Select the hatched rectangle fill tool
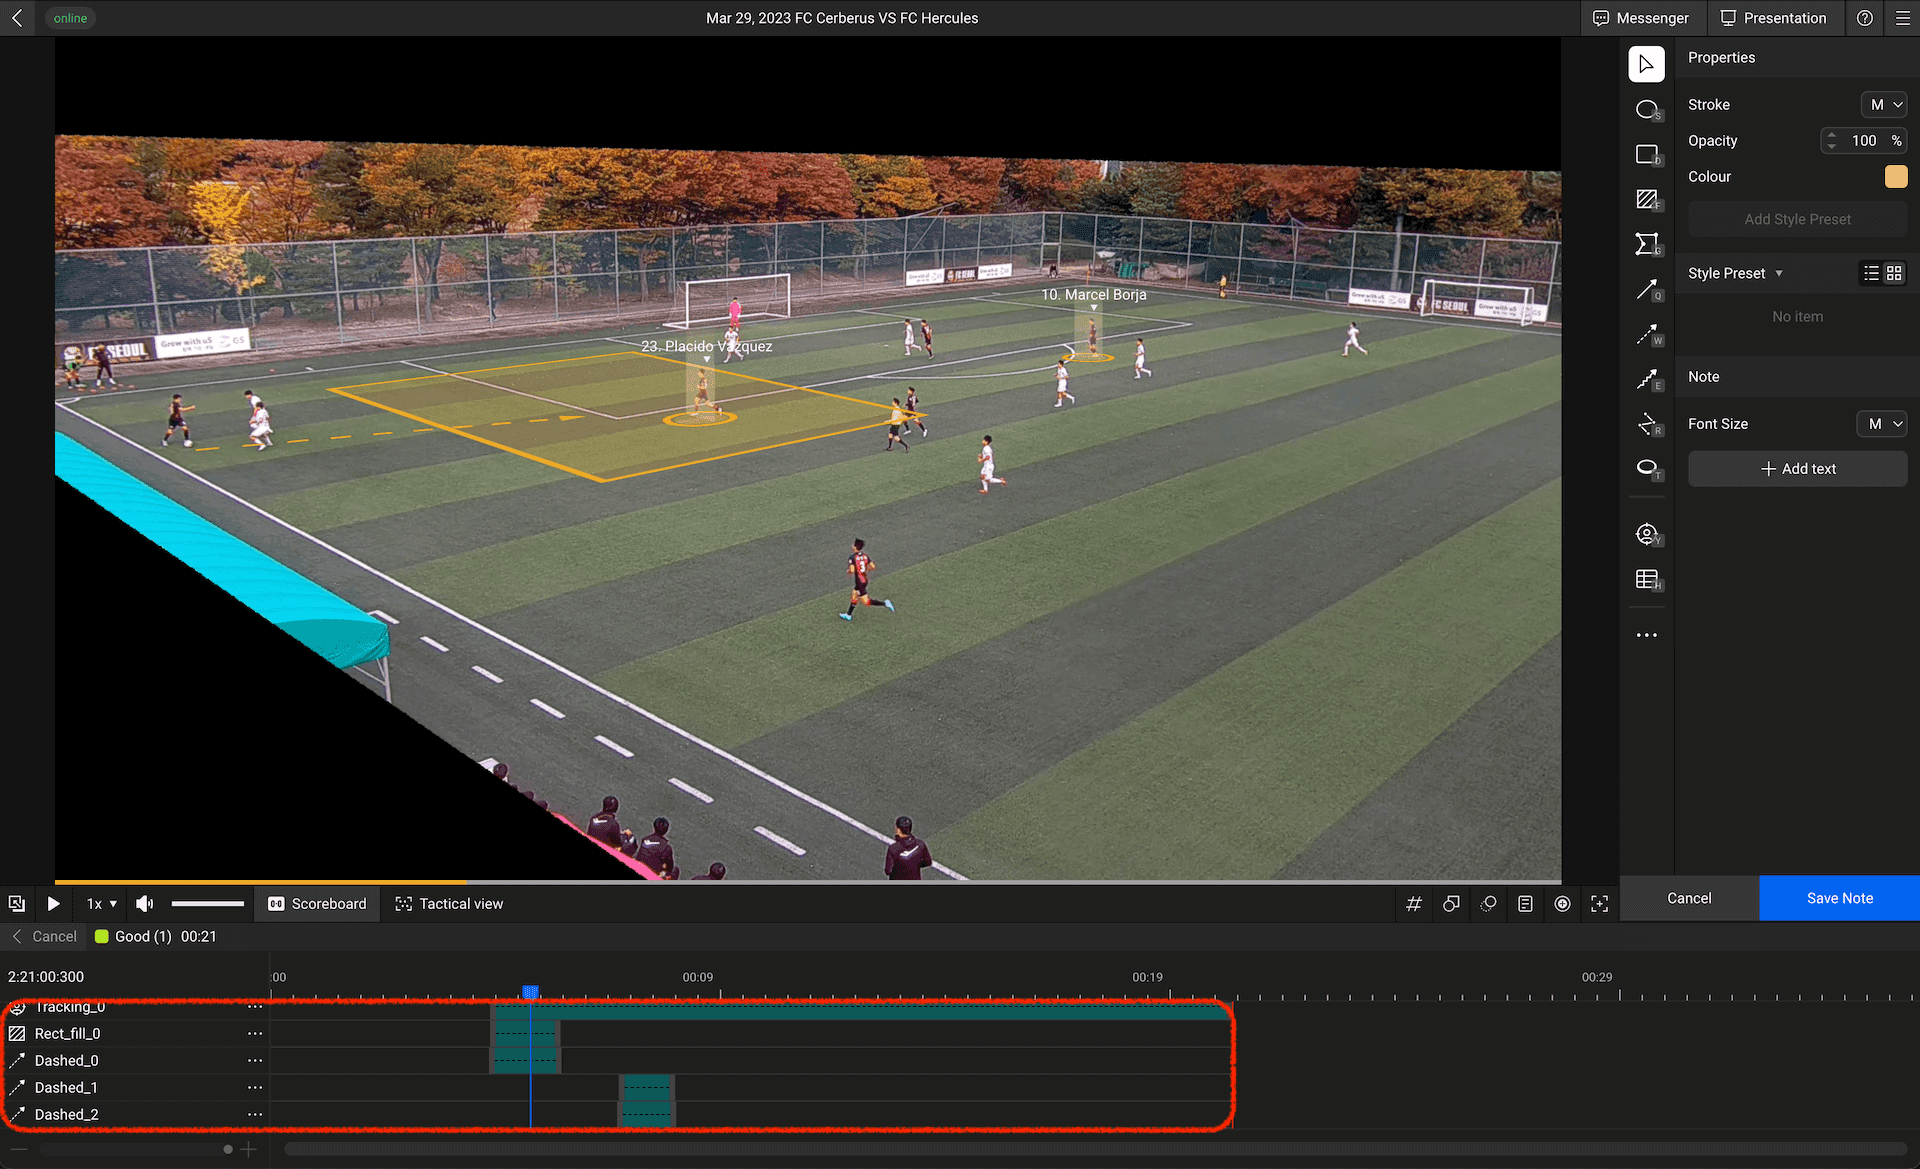Screen dimensions: 1920x1169 tap(1646, 199)
